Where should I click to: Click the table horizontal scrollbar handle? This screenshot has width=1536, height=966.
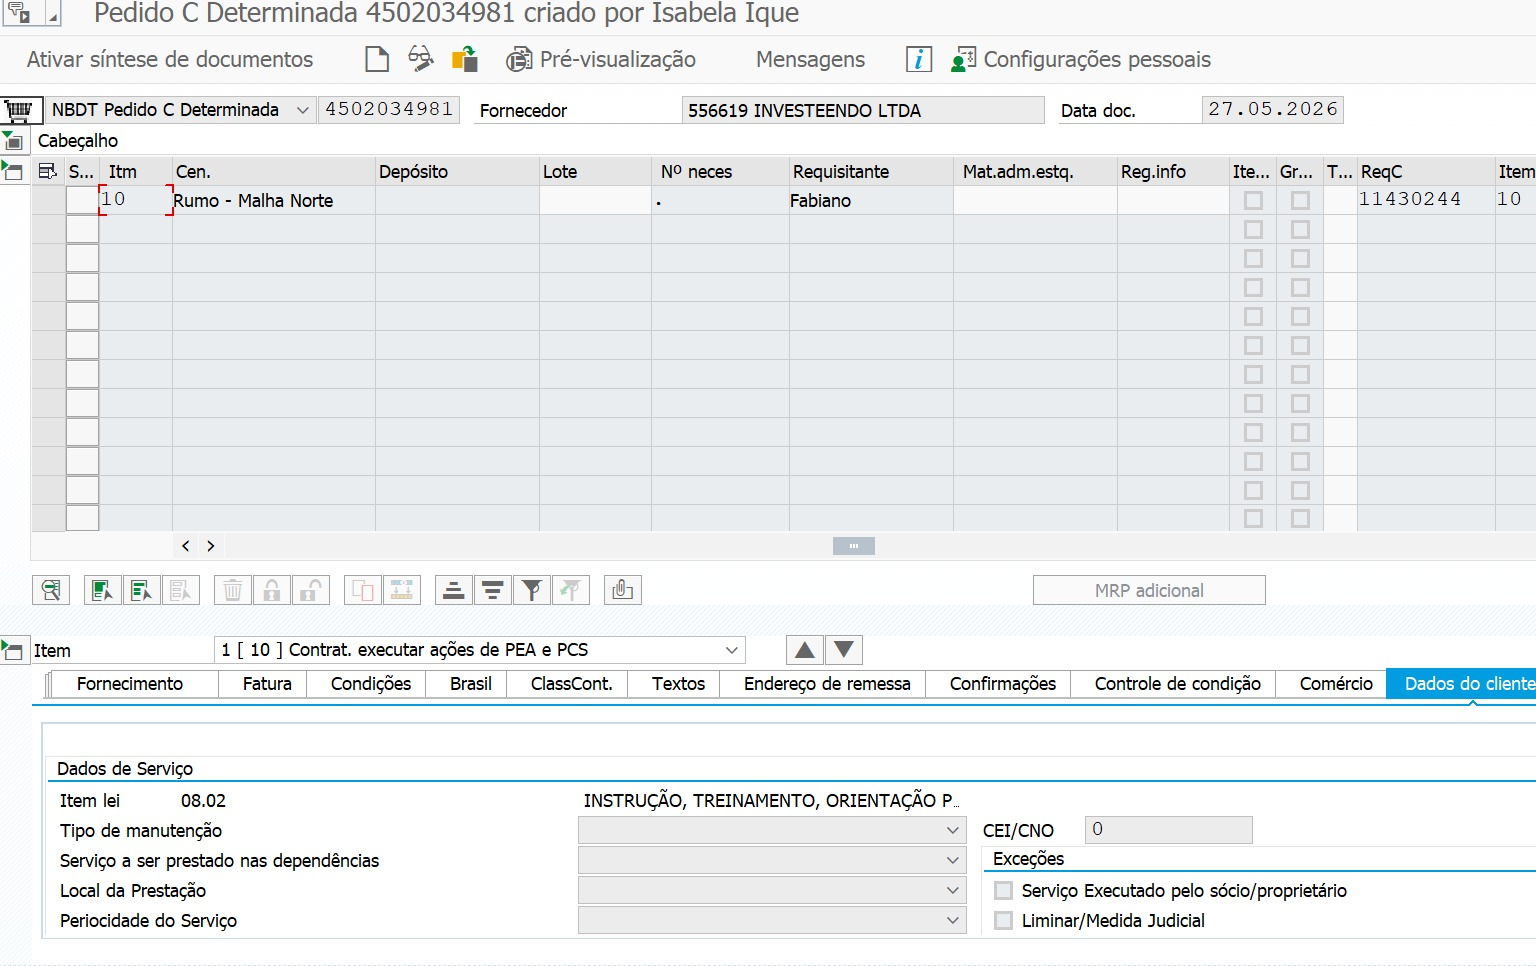[x=854, y=546]
